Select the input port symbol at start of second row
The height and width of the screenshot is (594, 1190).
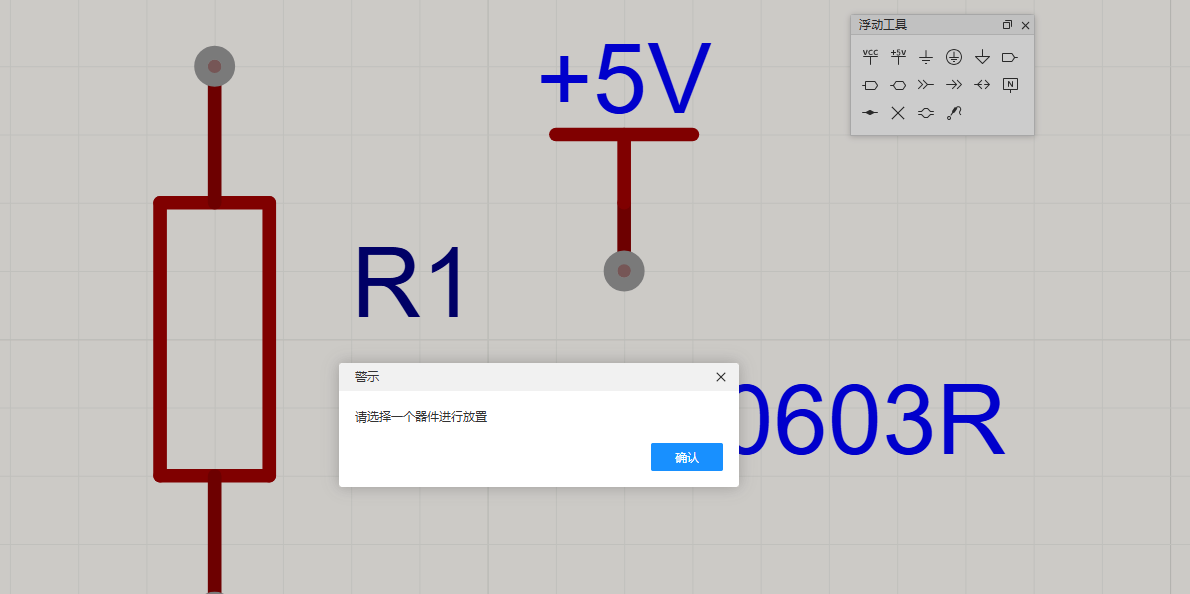click(870, 85)
